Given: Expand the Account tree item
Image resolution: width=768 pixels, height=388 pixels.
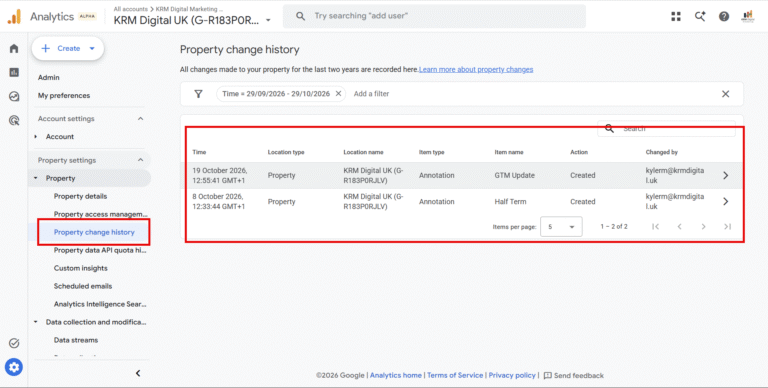Looking at the screenshot, I should tap(36, 137).
